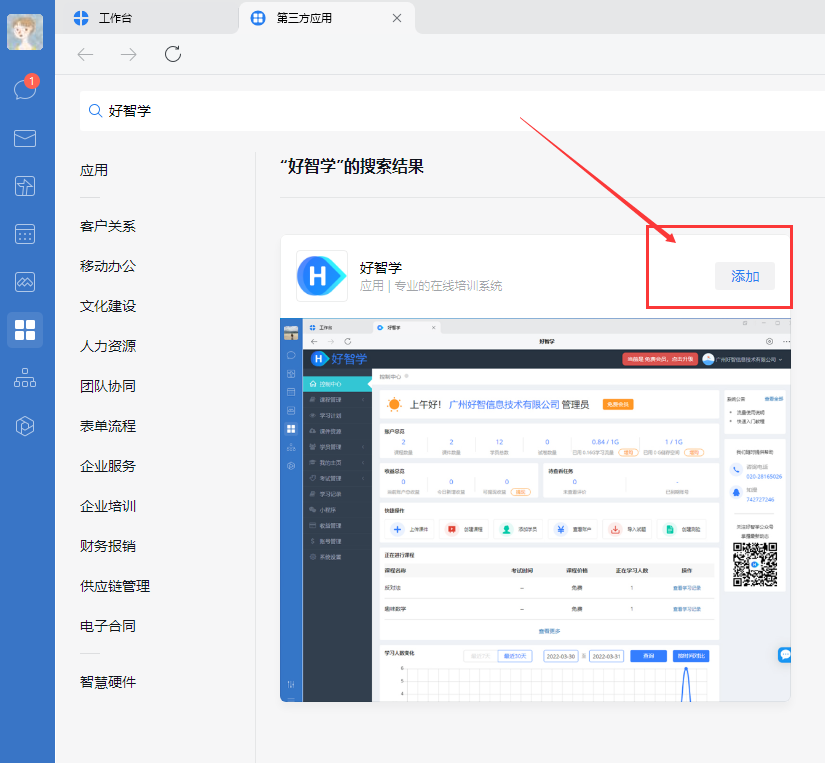Open the mail icon in sidebar
The height and width of the screenshot is (763, 825).
25,138
